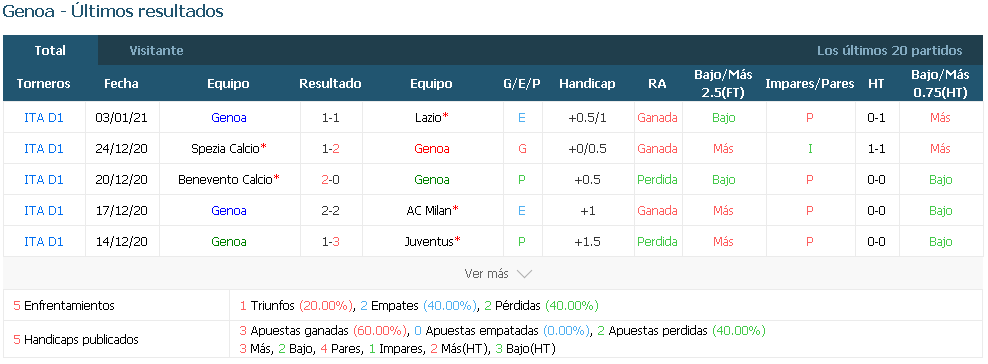
Task: Click Benevento Calcio team name
Action: 225,179
